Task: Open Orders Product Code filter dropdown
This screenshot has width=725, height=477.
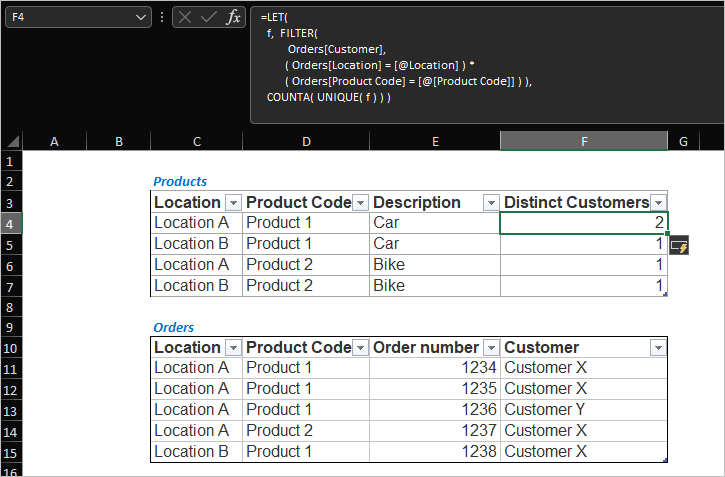Action: 360,348
